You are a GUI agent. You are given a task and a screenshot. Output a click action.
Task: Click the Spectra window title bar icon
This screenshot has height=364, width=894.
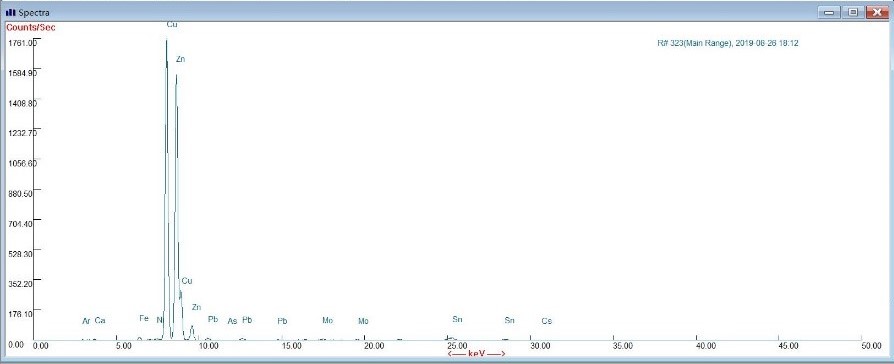click(11, 12)
